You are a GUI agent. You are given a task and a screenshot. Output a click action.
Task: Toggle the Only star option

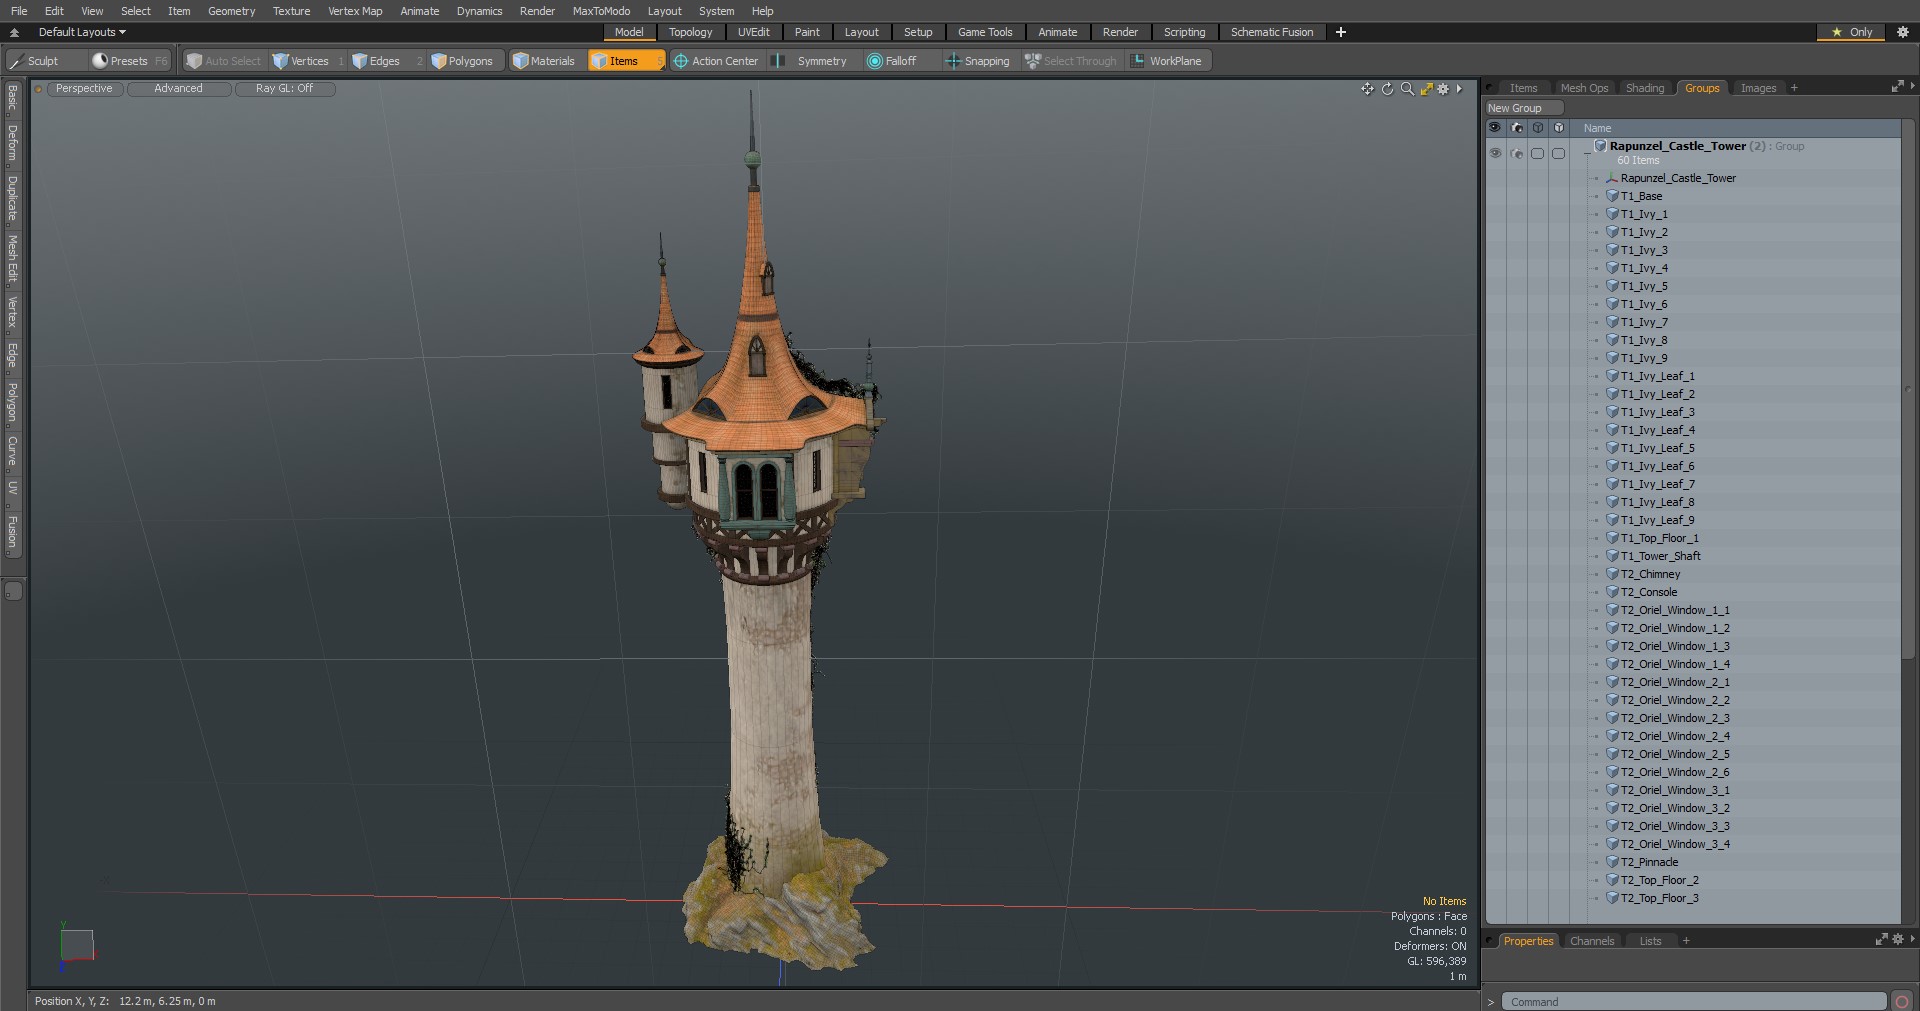[1851, 32]
